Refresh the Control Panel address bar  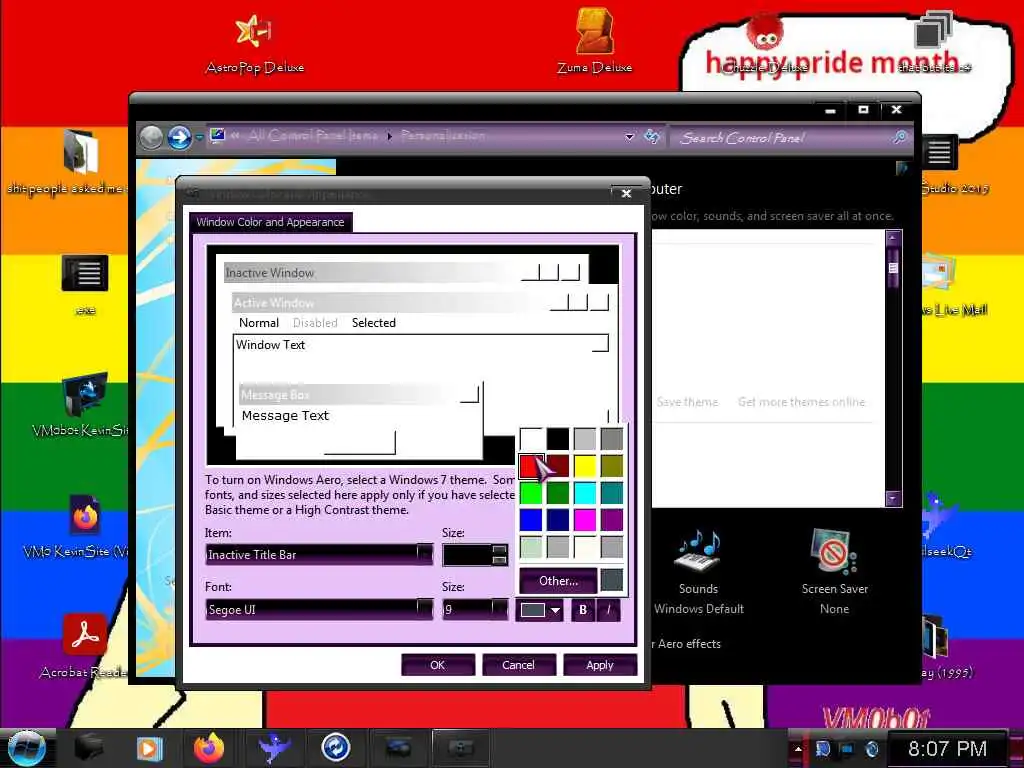pyautogui.click(x=652, y=136)
